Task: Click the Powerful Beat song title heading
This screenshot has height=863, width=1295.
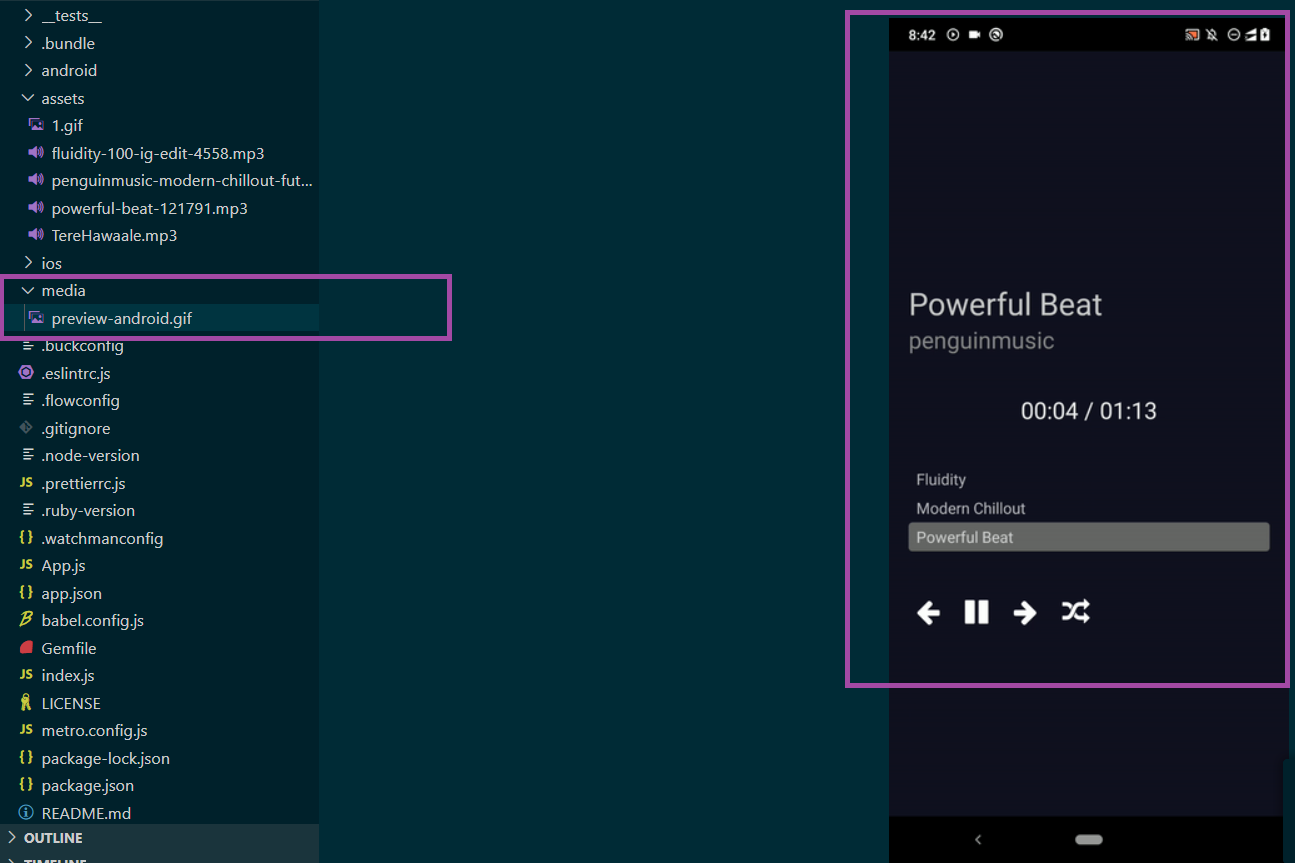Action: [x=1005, y=304]
